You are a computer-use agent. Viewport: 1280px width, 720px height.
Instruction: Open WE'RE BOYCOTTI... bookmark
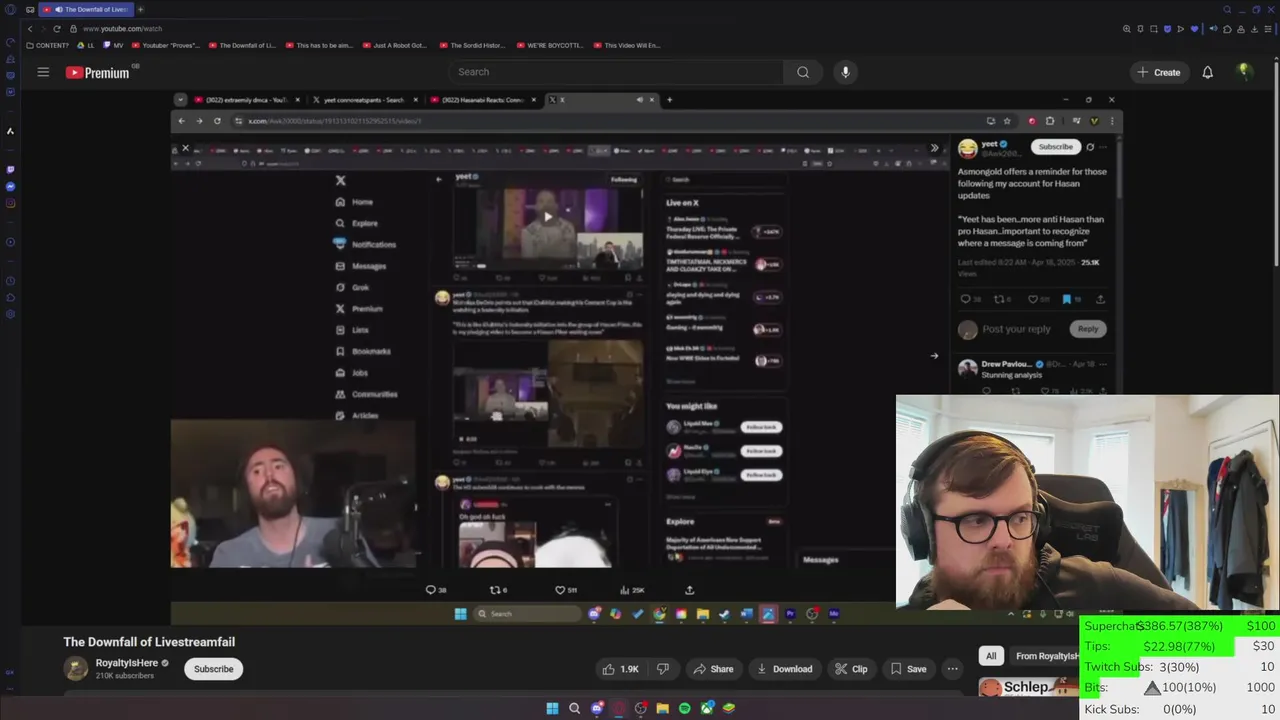tap(550, 45)
